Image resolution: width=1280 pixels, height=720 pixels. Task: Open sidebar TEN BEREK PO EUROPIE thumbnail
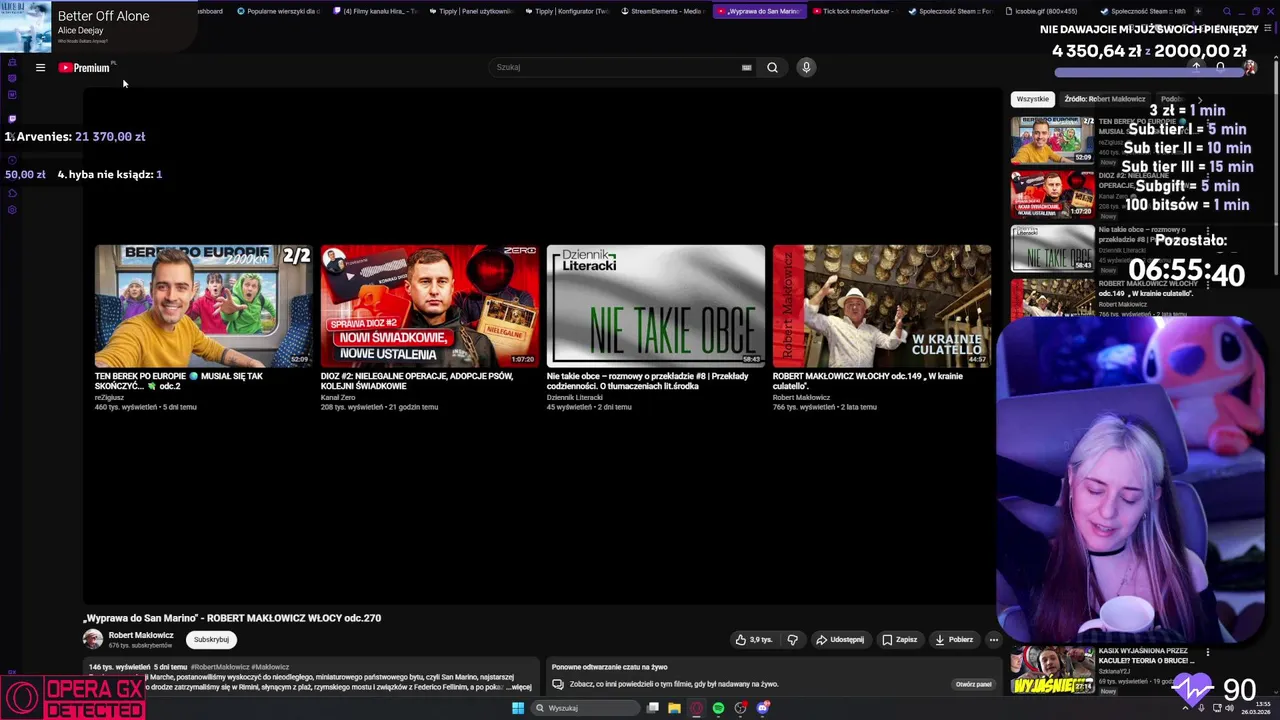pos(1052,140)
